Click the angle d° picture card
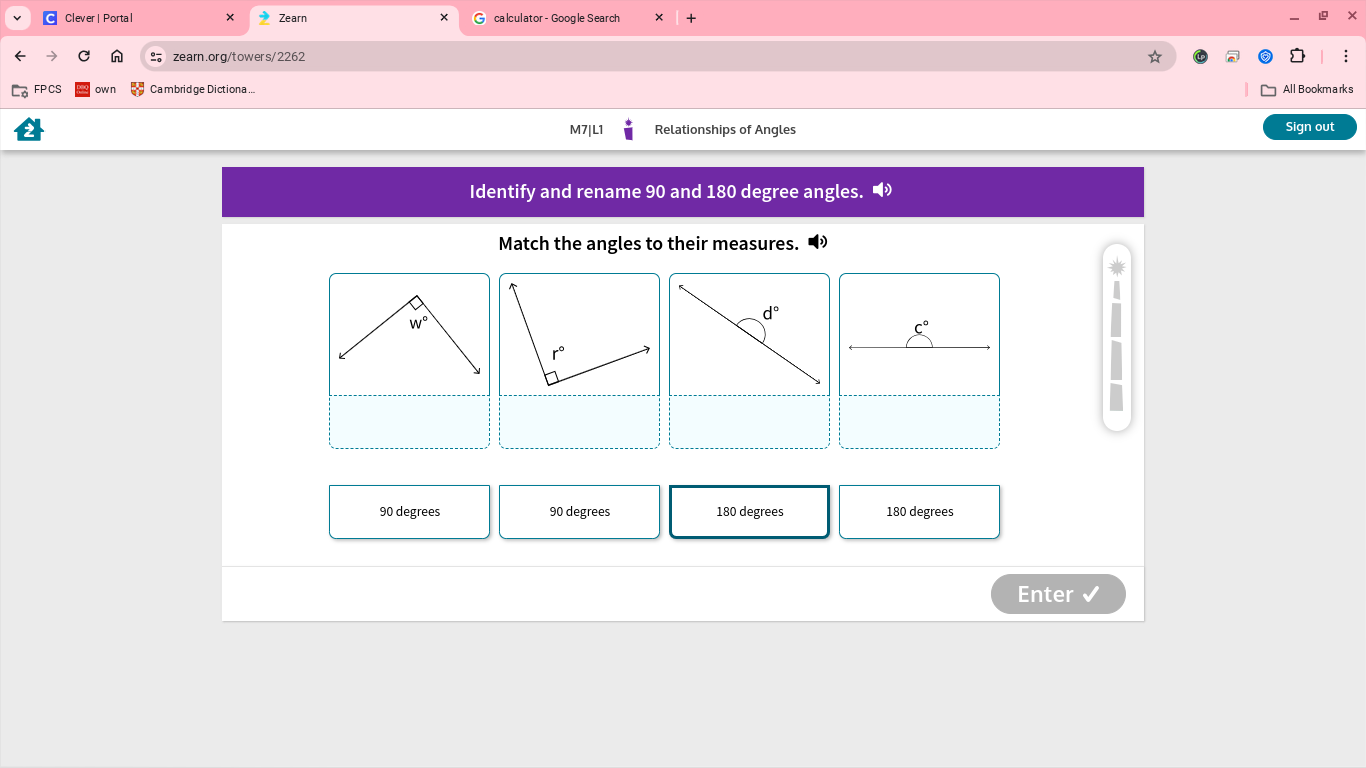Screen dimensions: 1366x768 coord(750,334)
